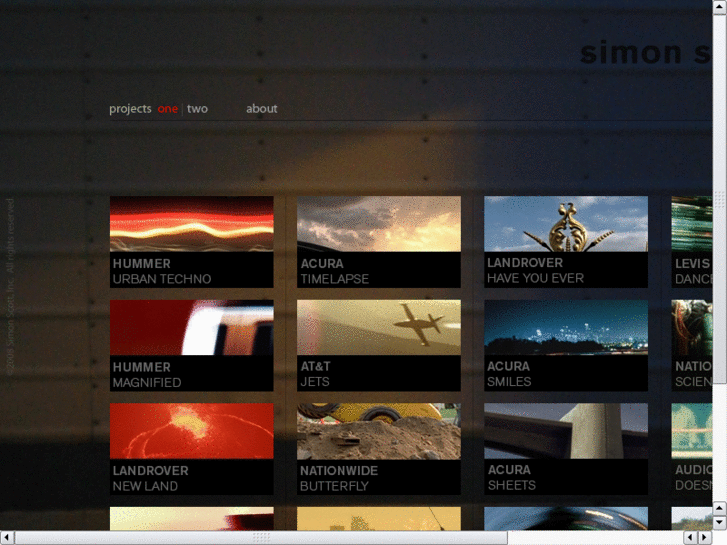Image resolution: width=727 pixels, height=545 pixels.
Task: Select the 'projects' navigation label
Action: tap(130, 109)
